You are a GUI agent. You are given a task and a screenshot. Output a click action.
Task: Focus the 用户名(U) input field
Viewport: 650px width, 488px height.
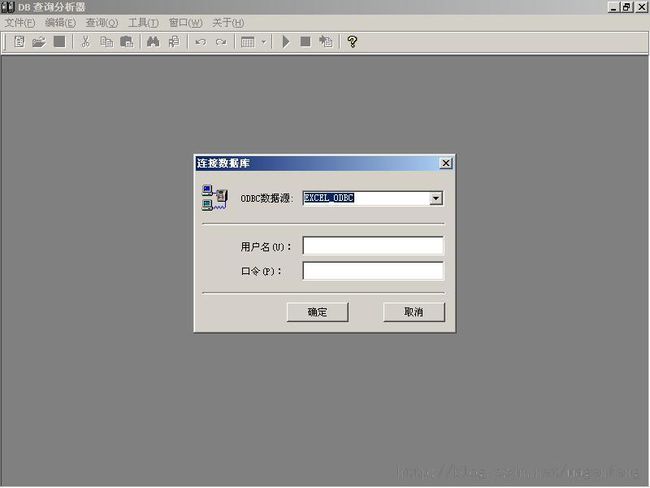(373, 246)
